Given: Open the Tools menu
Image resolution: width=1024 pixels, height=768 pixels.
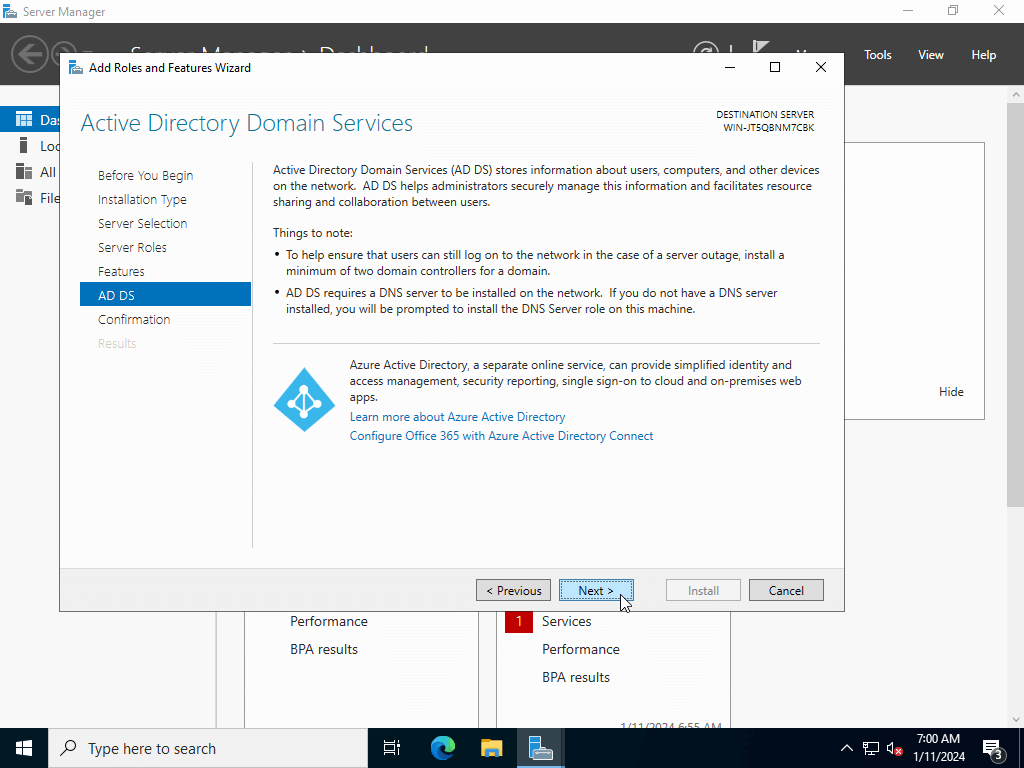Looking at the screenshot, I should click(x=877, y=55).
